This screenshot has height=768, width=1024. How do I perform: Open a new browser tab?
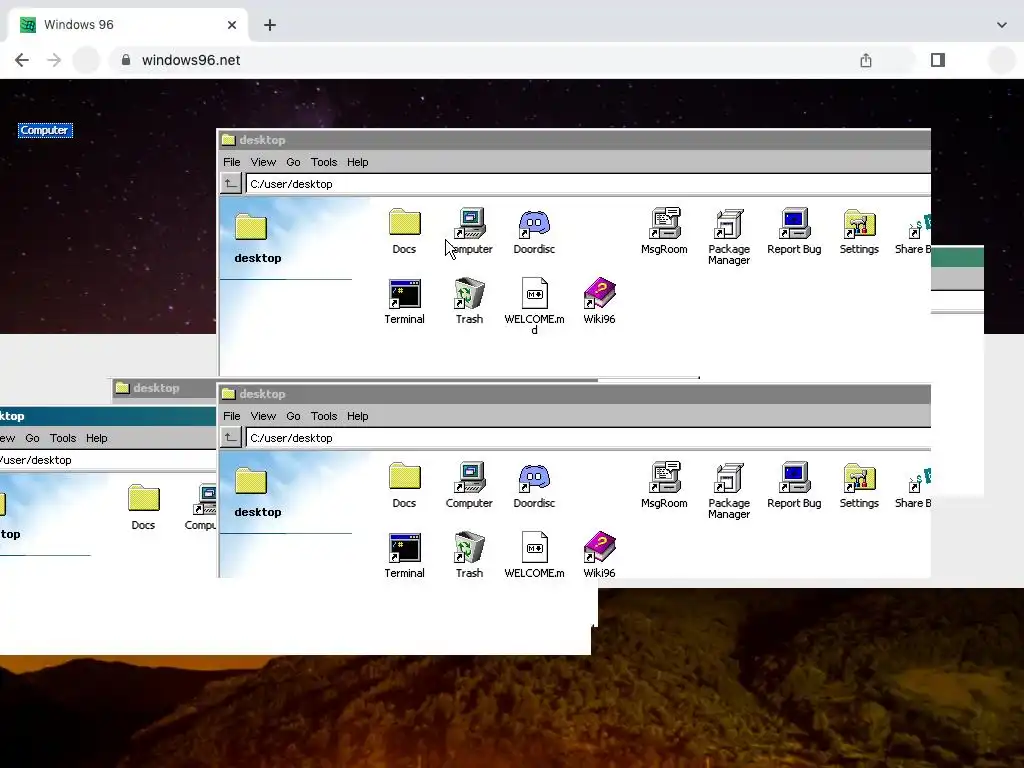[x=270, y=25]
